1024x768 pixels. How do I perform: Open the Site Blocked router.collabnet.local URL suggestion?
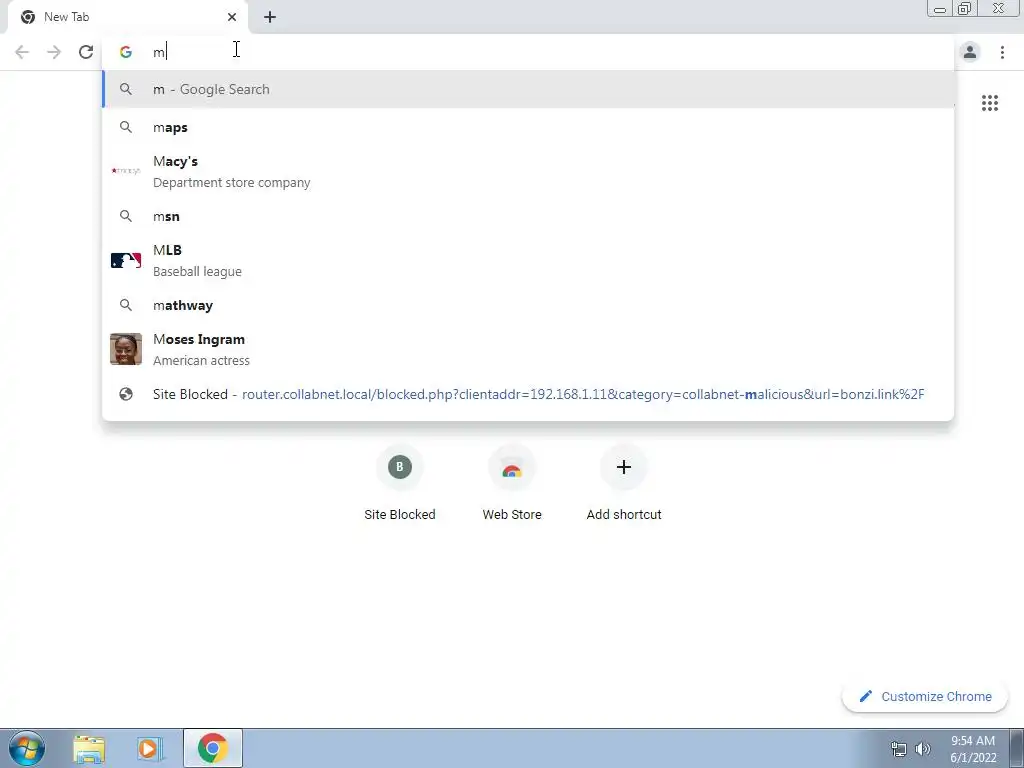(x=528, y=394)
